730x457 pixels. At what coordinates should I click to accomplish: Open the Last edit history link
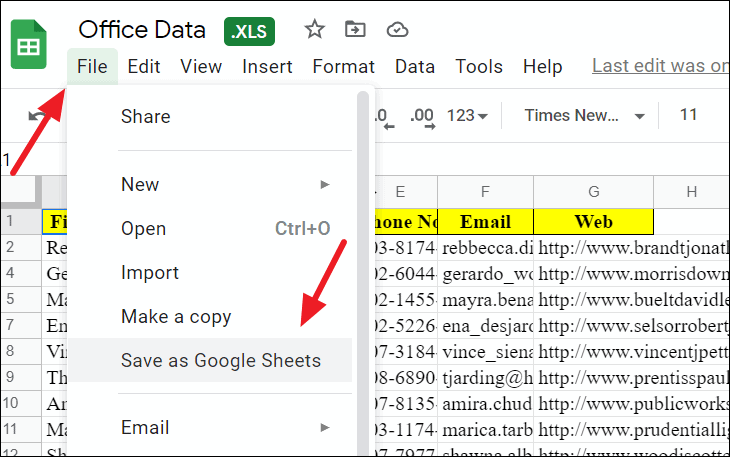pos(660,66)
